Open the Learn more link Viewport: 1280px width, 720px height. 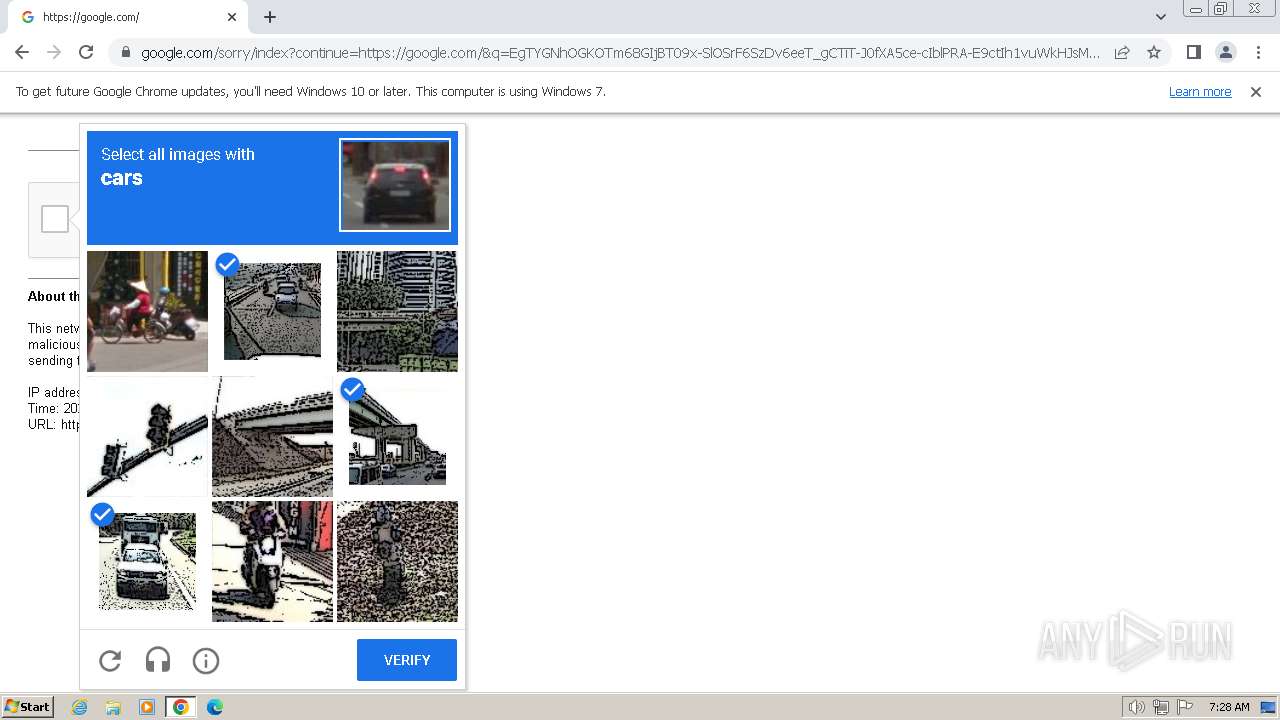click(1200, 92)
